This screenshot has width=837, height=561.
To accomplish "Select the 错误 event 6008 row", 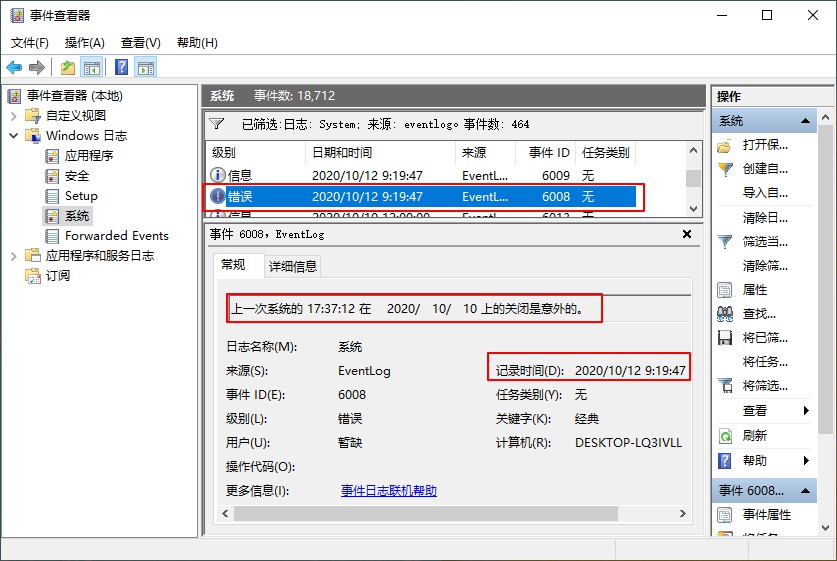I will click(422, 196).
